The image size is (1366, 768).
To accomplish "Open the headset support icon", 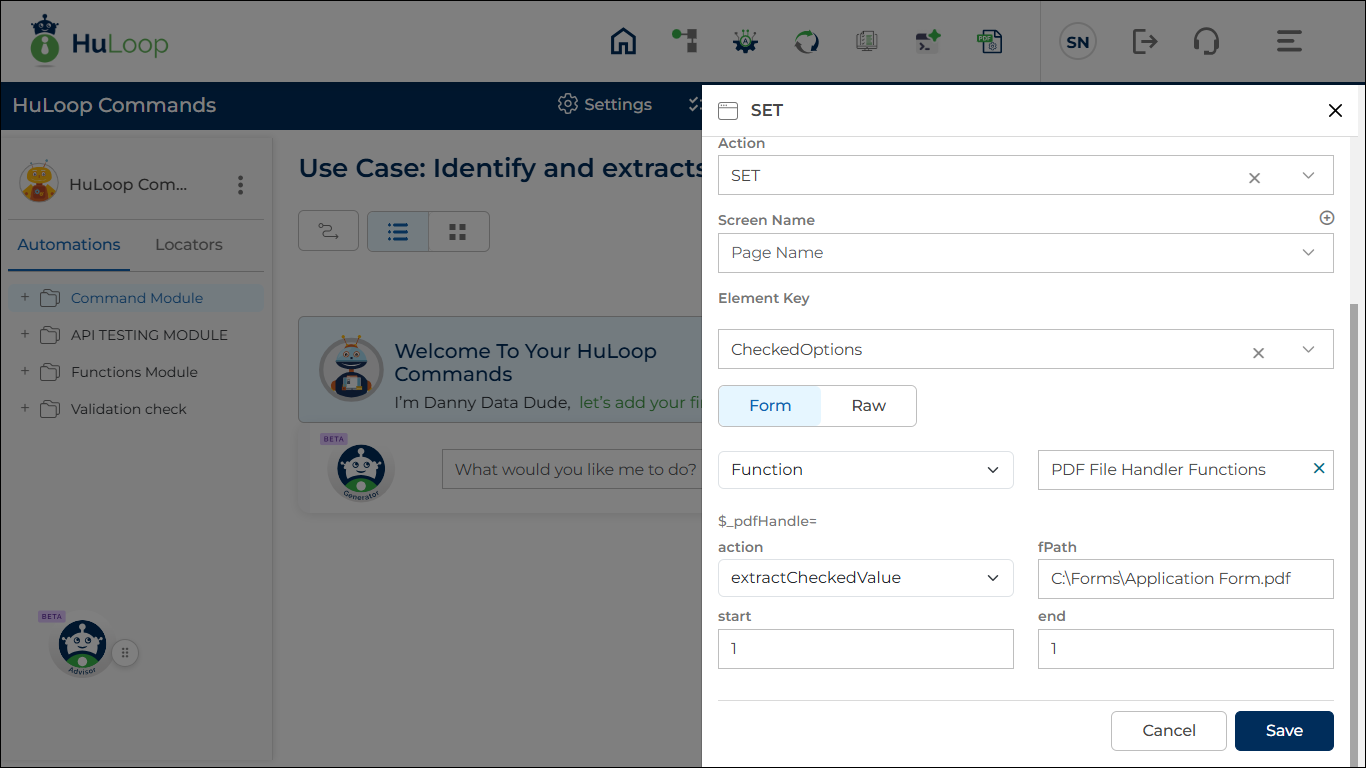I will pos(1206,42).
